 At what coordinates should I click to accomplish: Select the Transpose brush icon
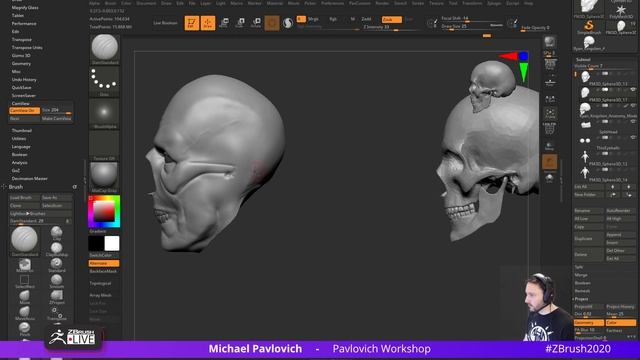point(57,313)
